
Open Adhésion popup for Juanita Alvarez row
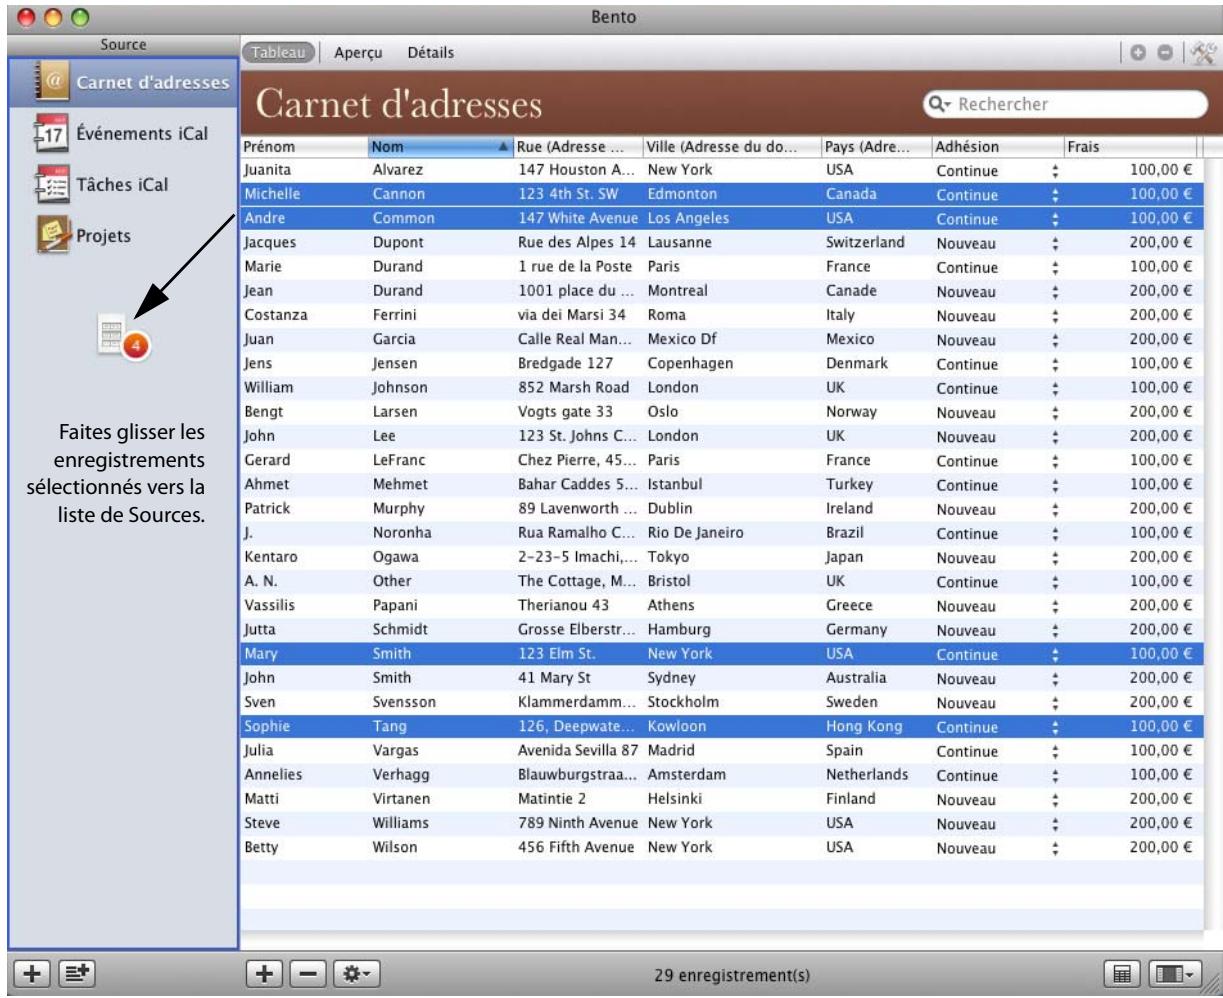tap(1054, 171)
